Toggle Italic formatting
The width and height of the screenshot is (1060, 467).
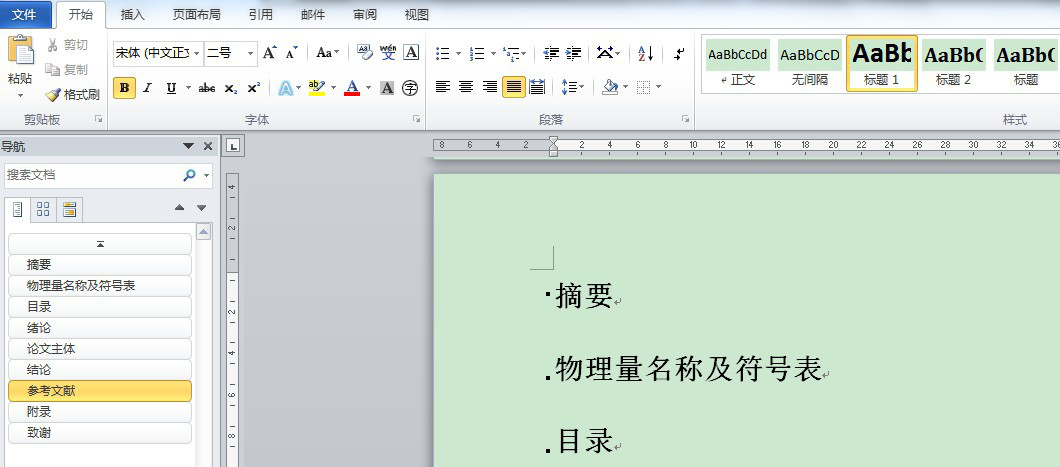pos(148,88)
